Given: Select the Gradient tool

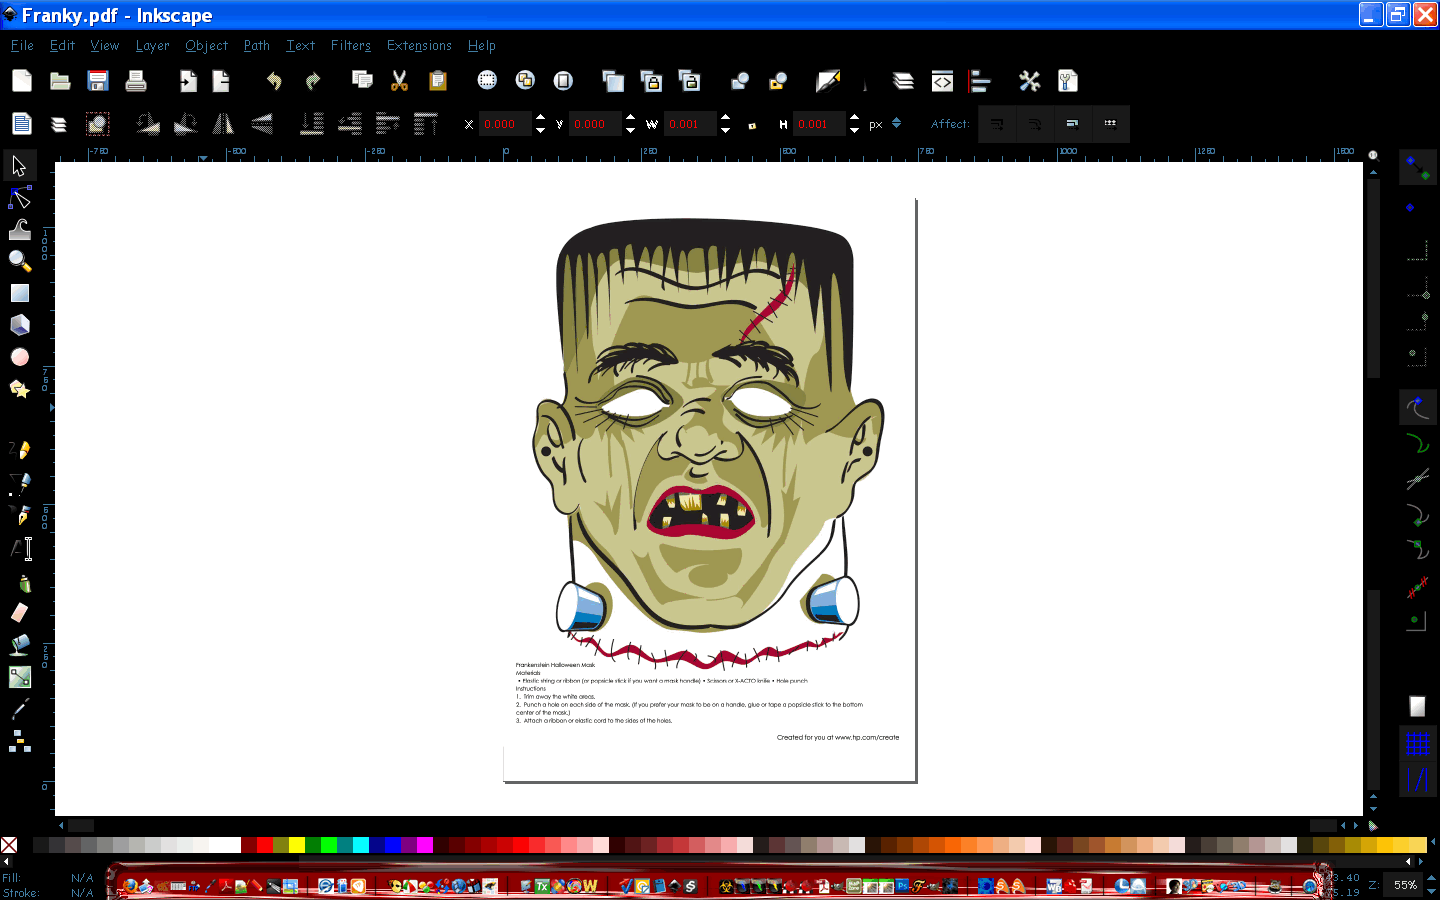Looking at the screenshot, I should click(19, 677).
